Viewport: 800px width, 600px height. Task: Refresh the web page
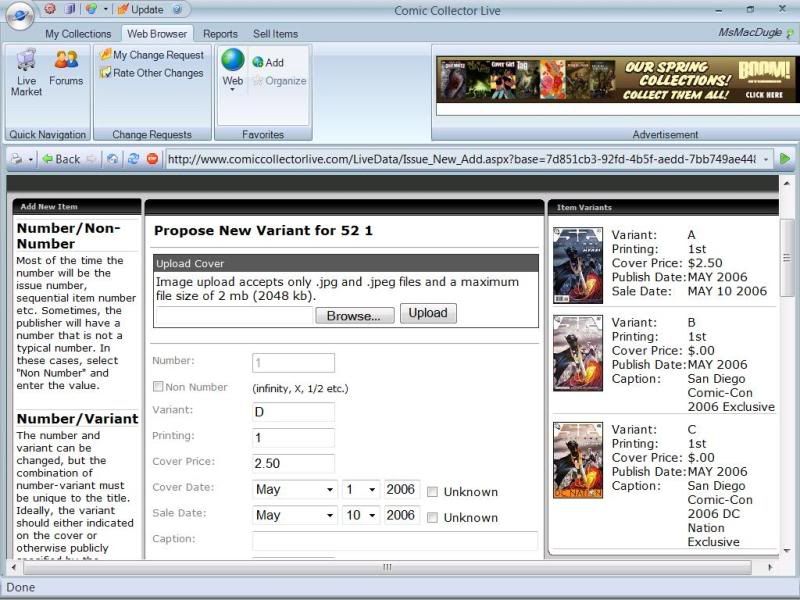(x=133, y=159)
